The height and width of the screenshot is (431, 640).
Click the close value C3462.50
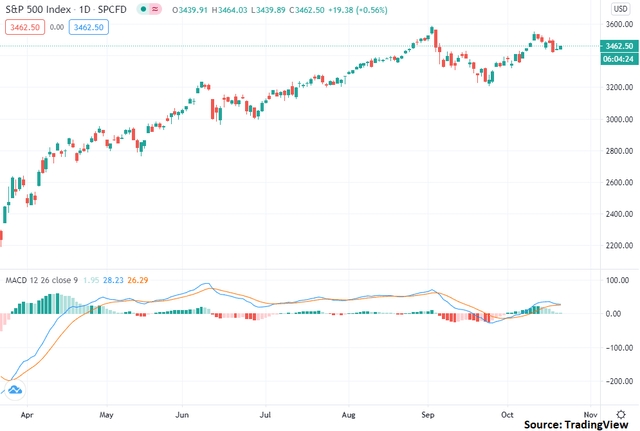tap(307, 10)
